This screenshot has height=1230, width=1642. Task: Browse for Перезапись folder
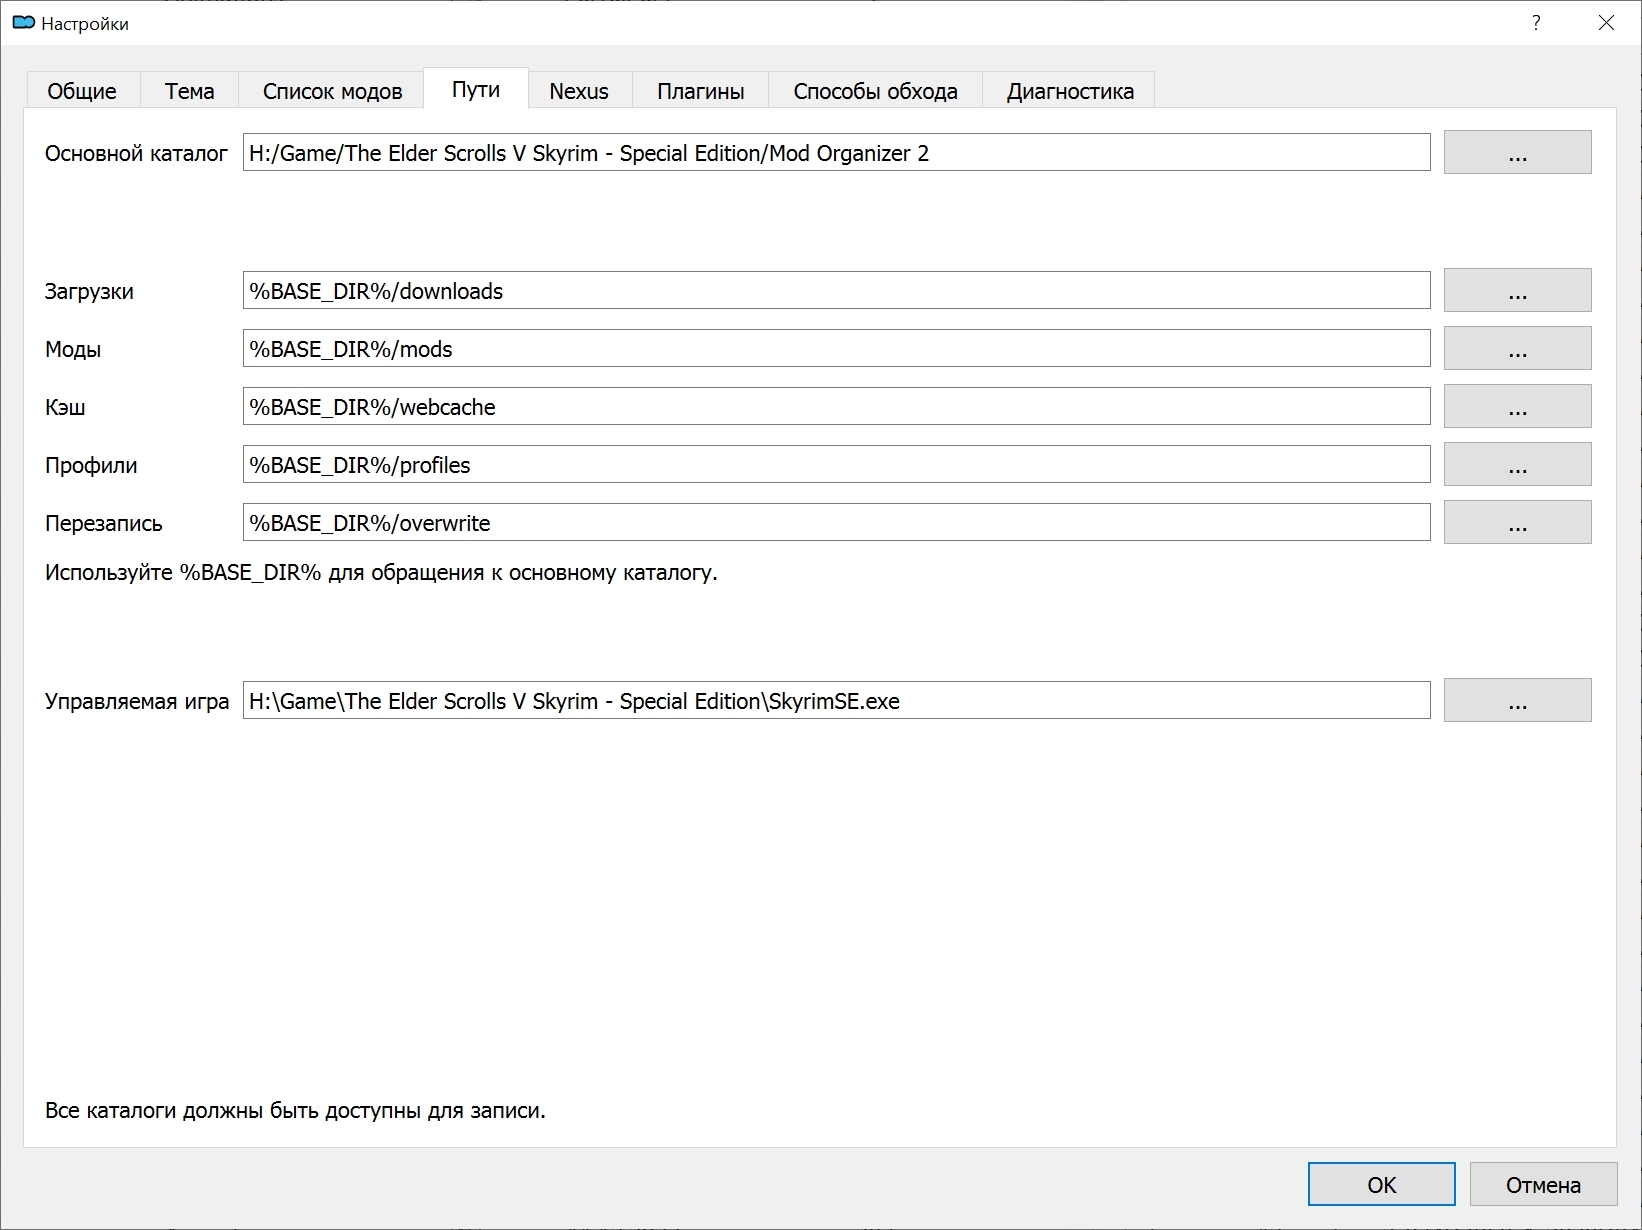(1517, 522)
